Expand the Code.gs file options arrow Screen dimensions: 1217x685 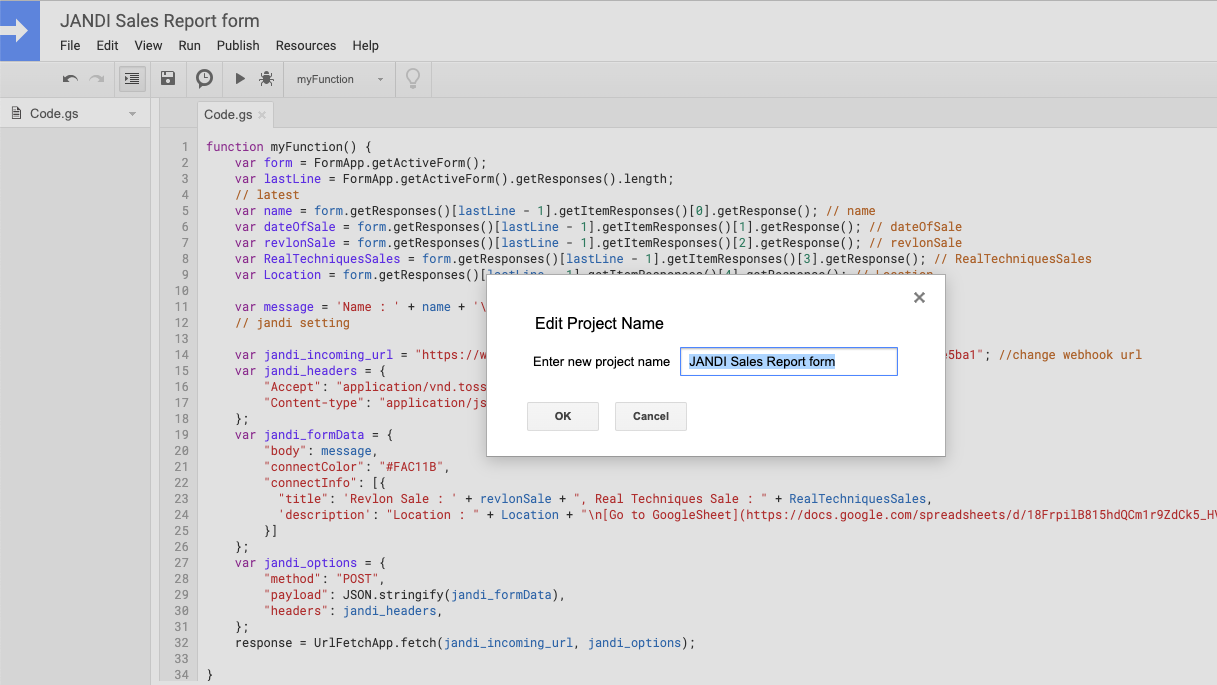[132, 114]
